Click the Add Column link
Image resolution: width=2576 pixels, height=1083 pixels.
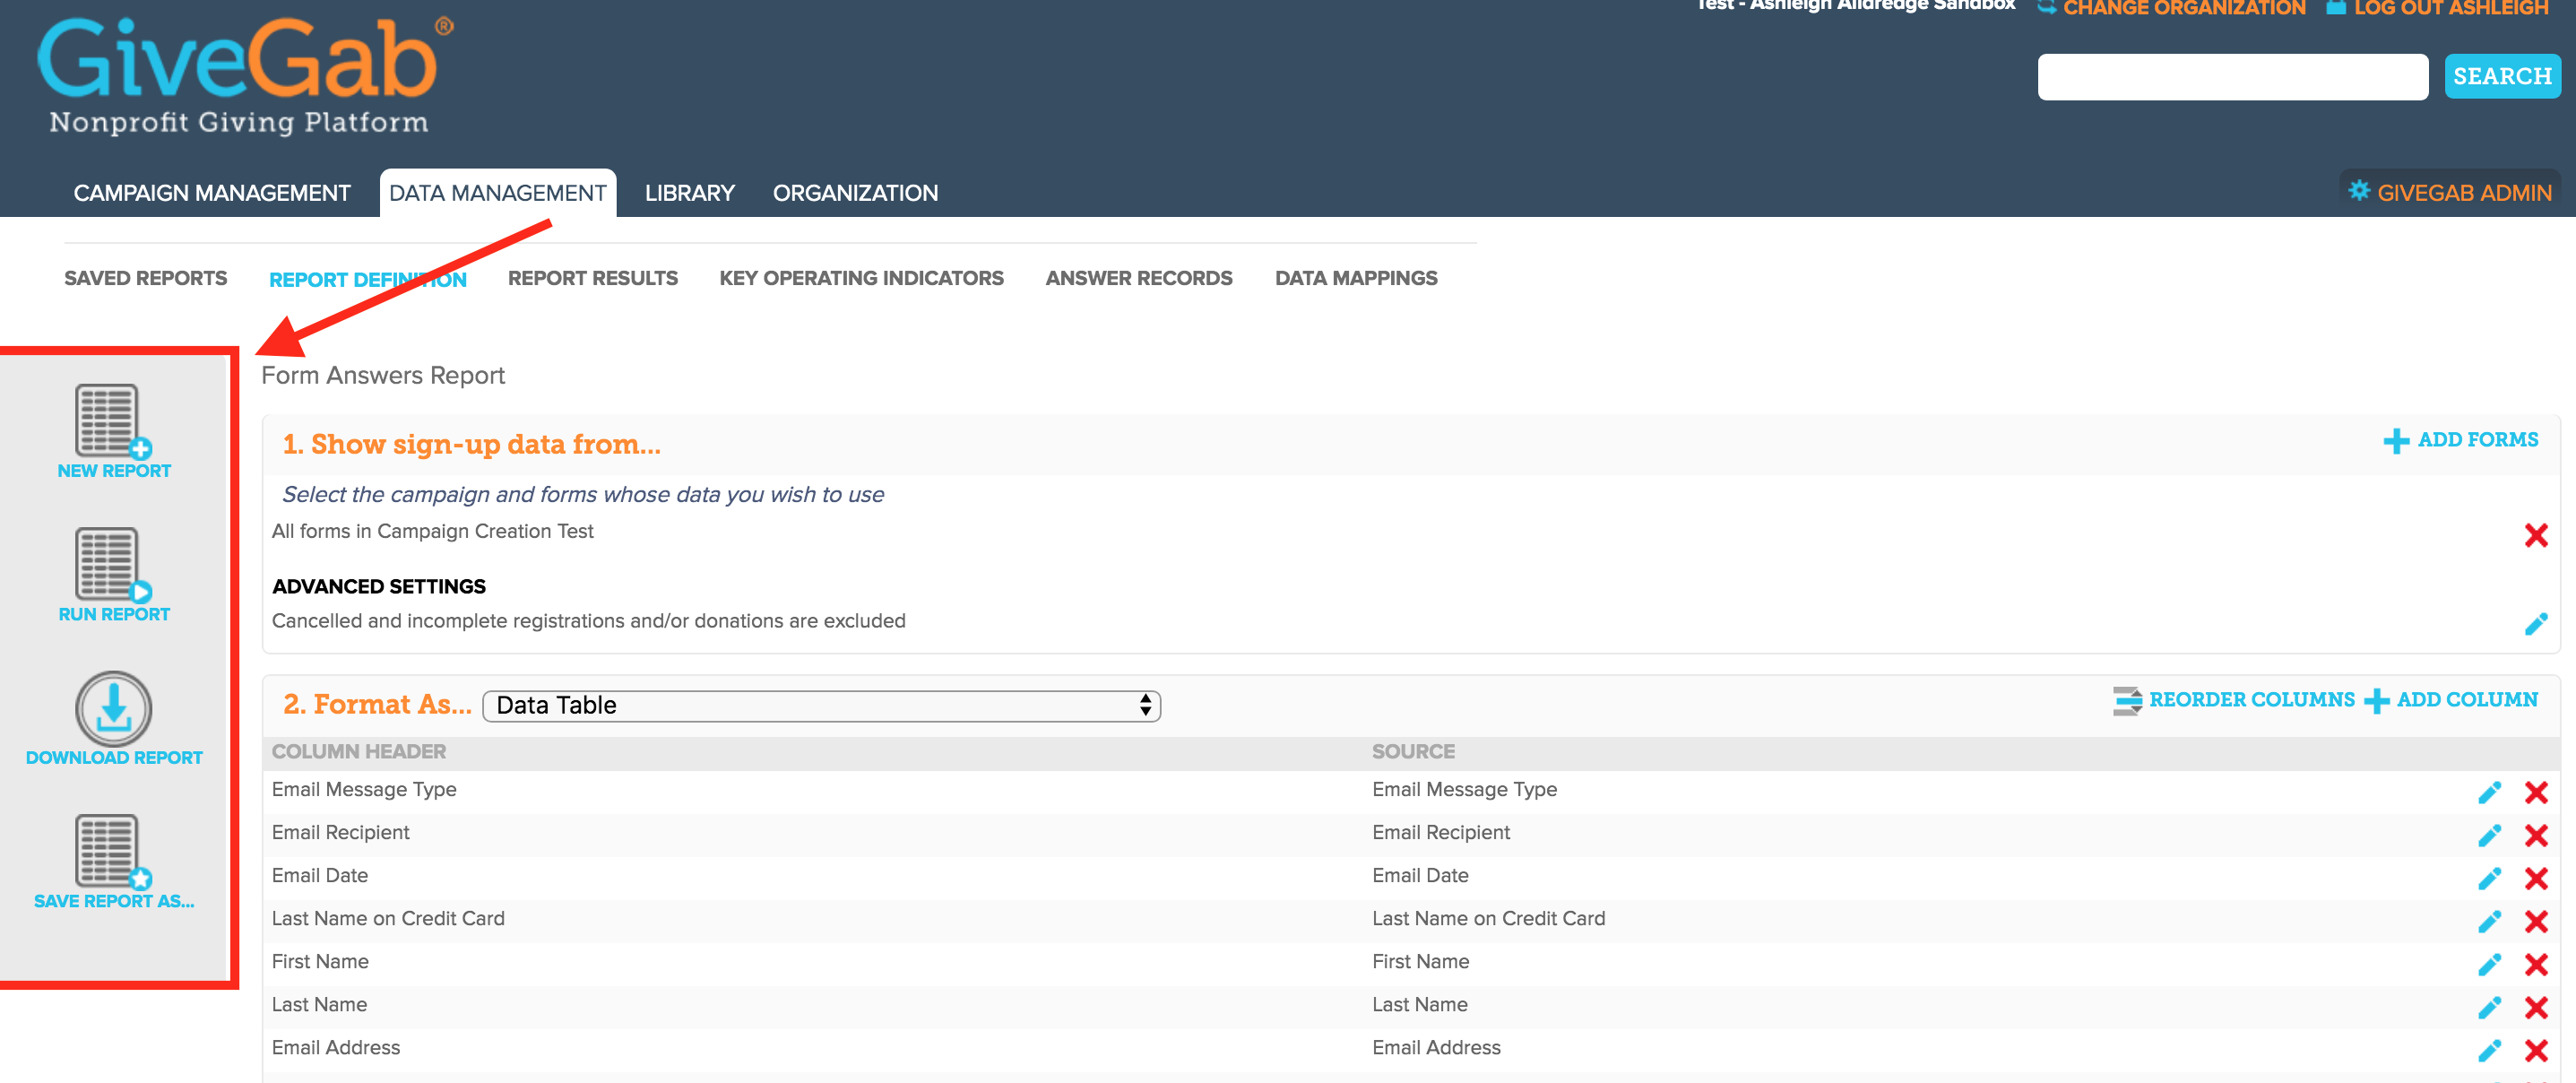tap(2467, 700)
